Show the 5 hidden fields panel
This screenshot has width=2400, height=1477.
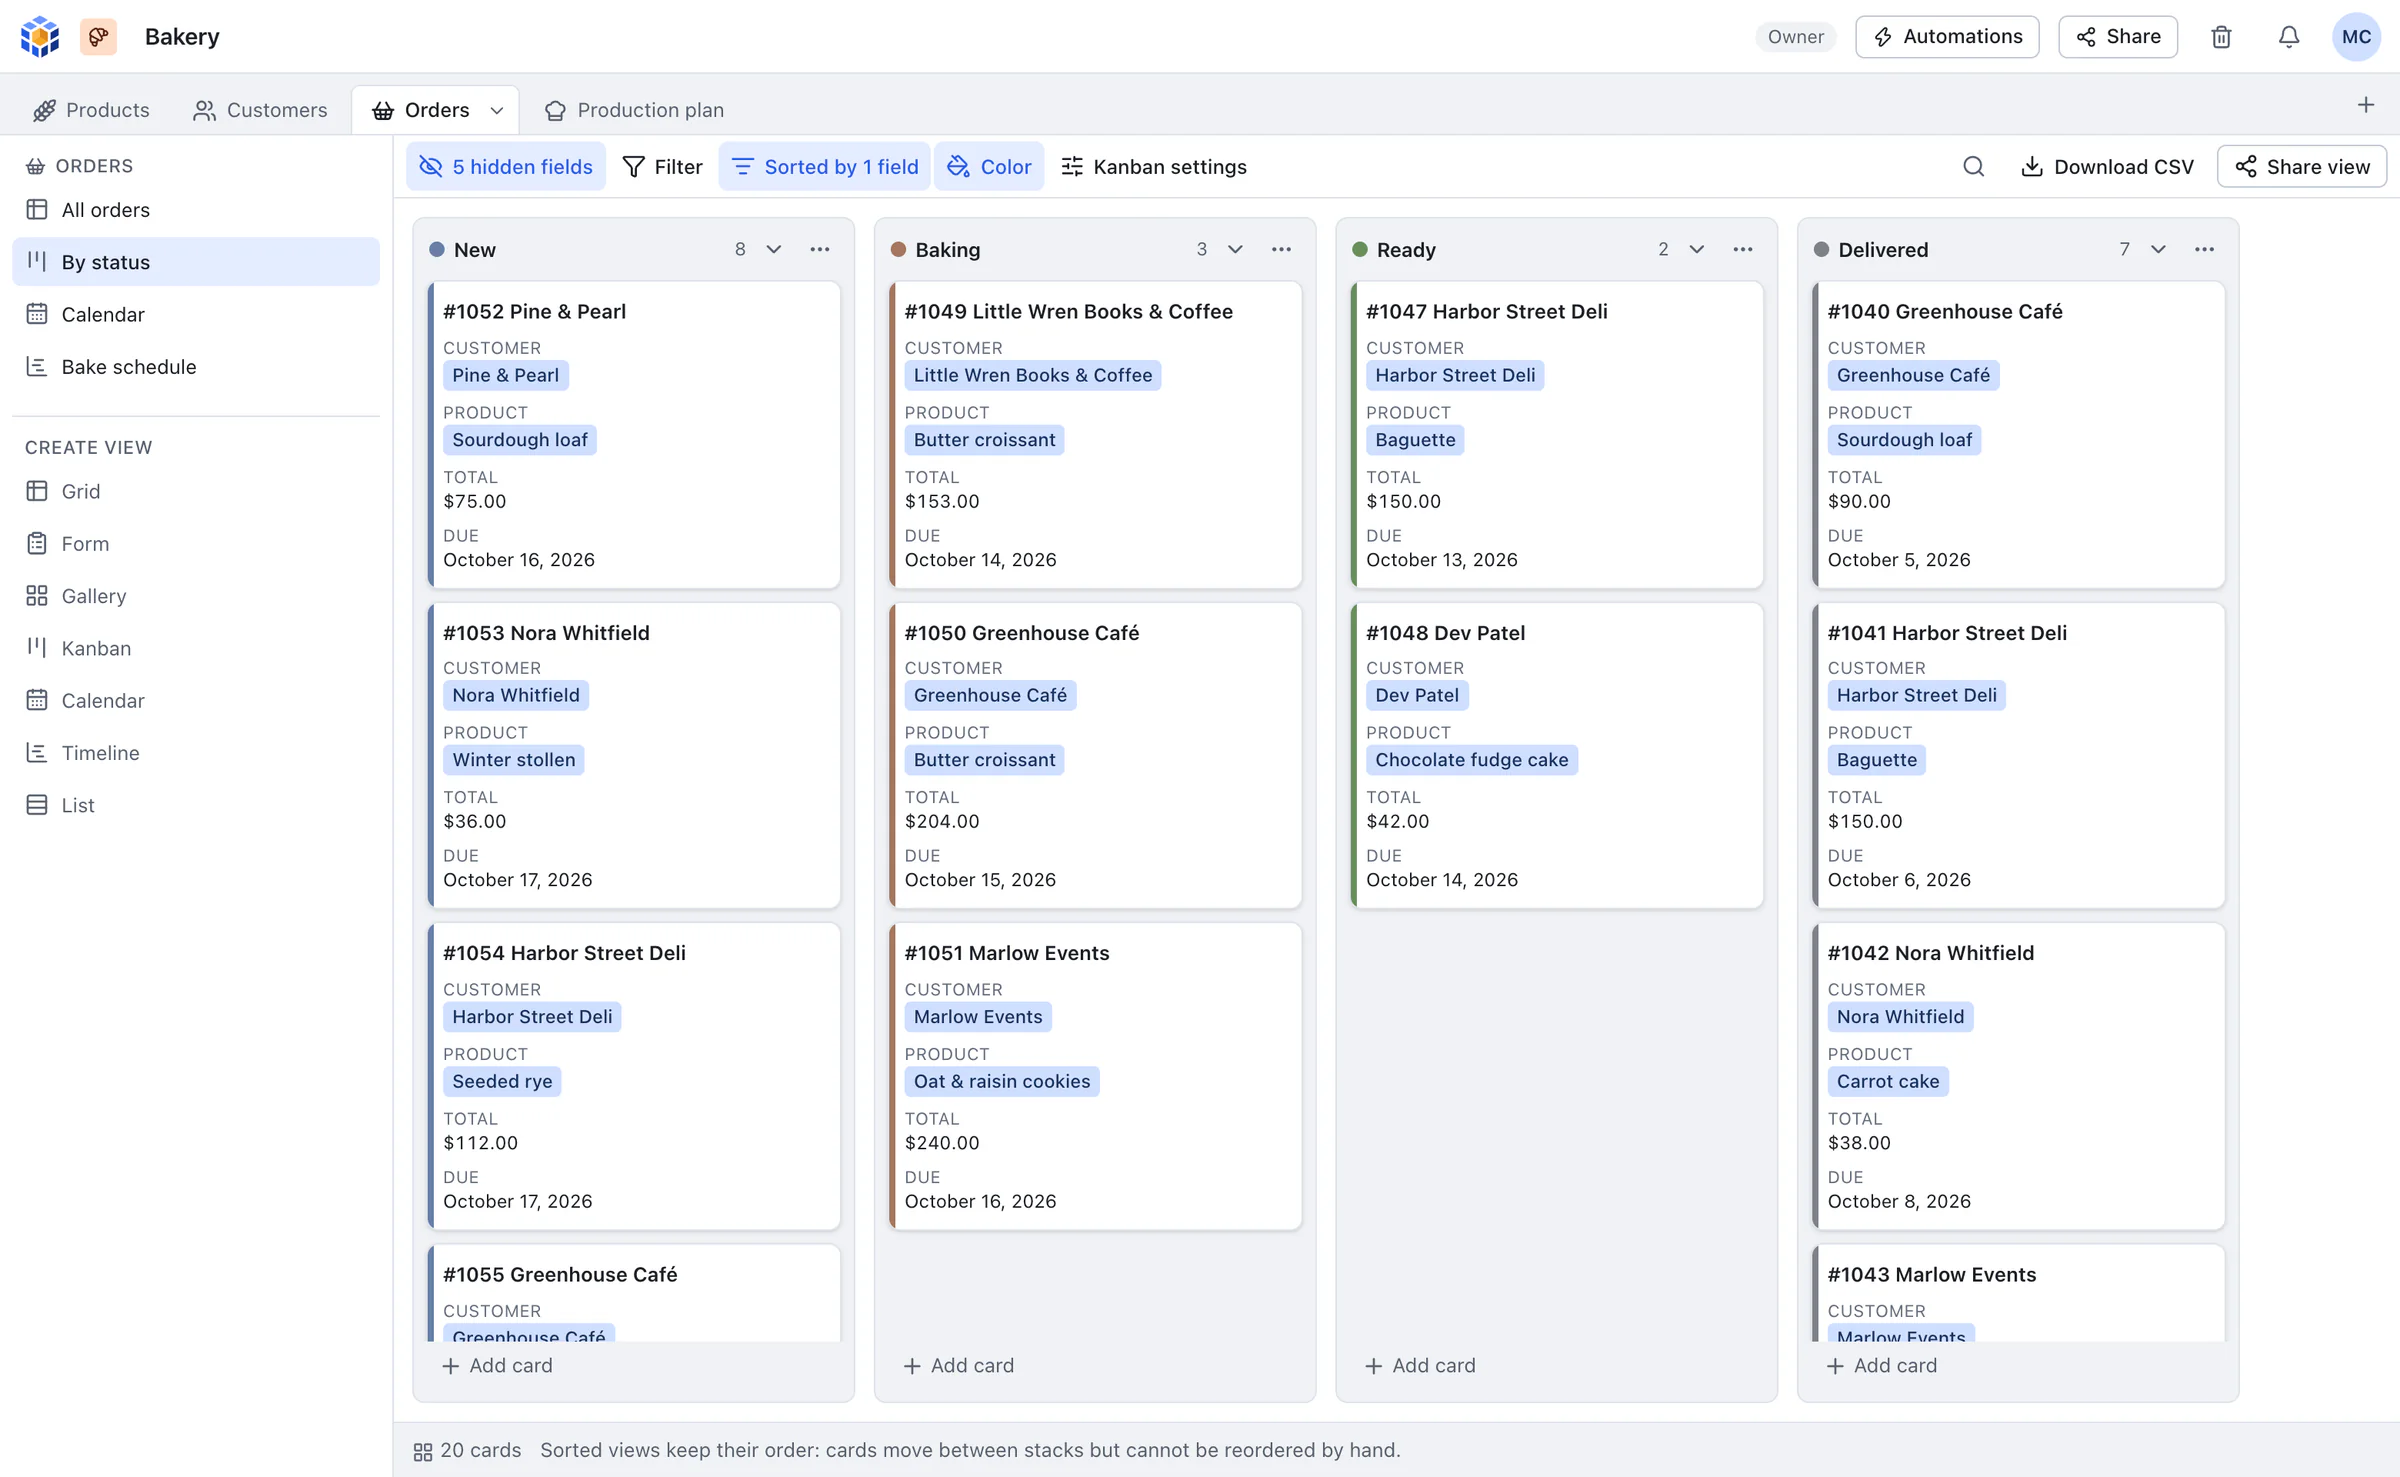point(505,166)
